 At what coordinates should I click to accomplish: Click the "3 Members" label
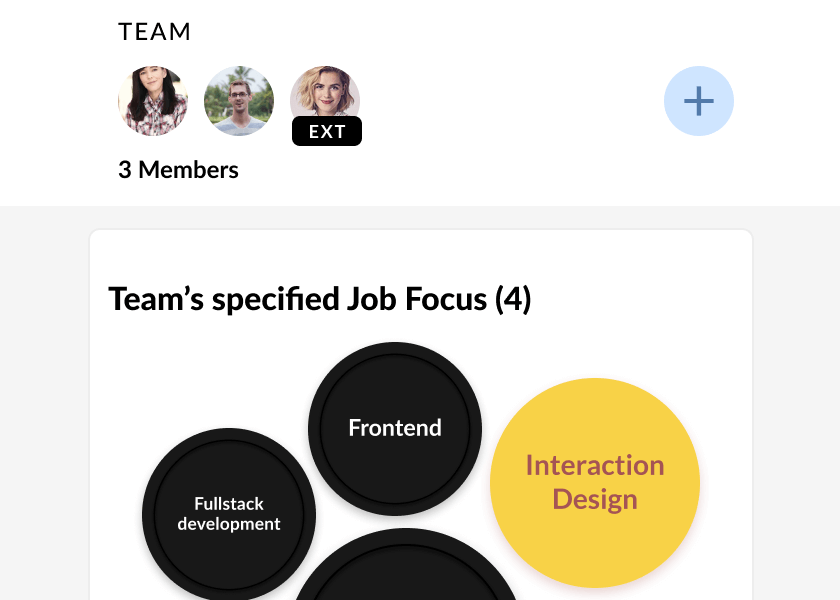click(178, 170)
